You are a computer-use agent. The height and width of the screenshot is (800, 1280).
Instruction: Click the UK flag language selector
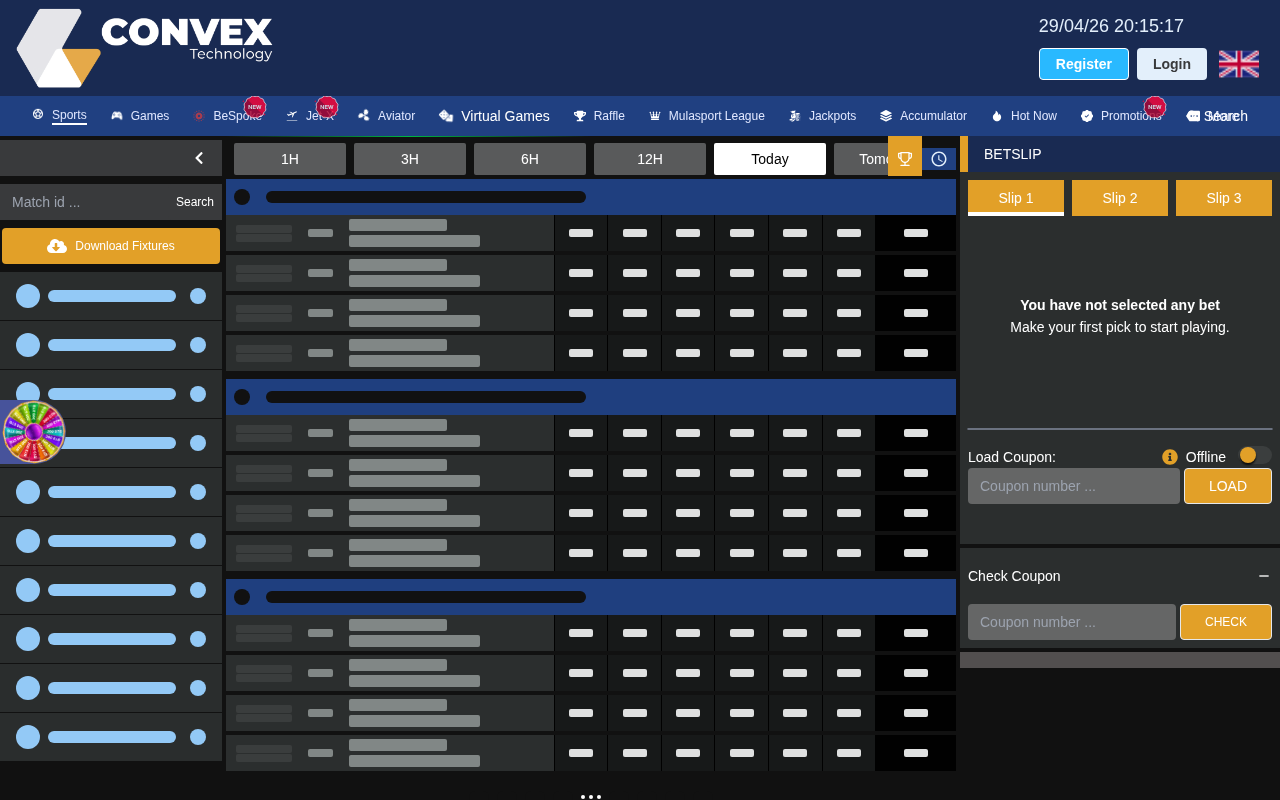(x=1239, y=64)
